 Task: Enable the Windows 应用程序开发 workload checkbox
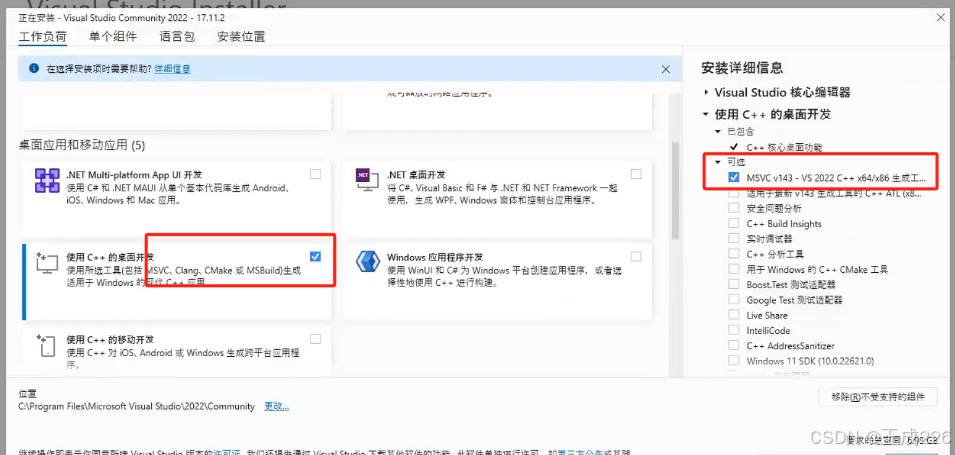click(x=636, y=256)
